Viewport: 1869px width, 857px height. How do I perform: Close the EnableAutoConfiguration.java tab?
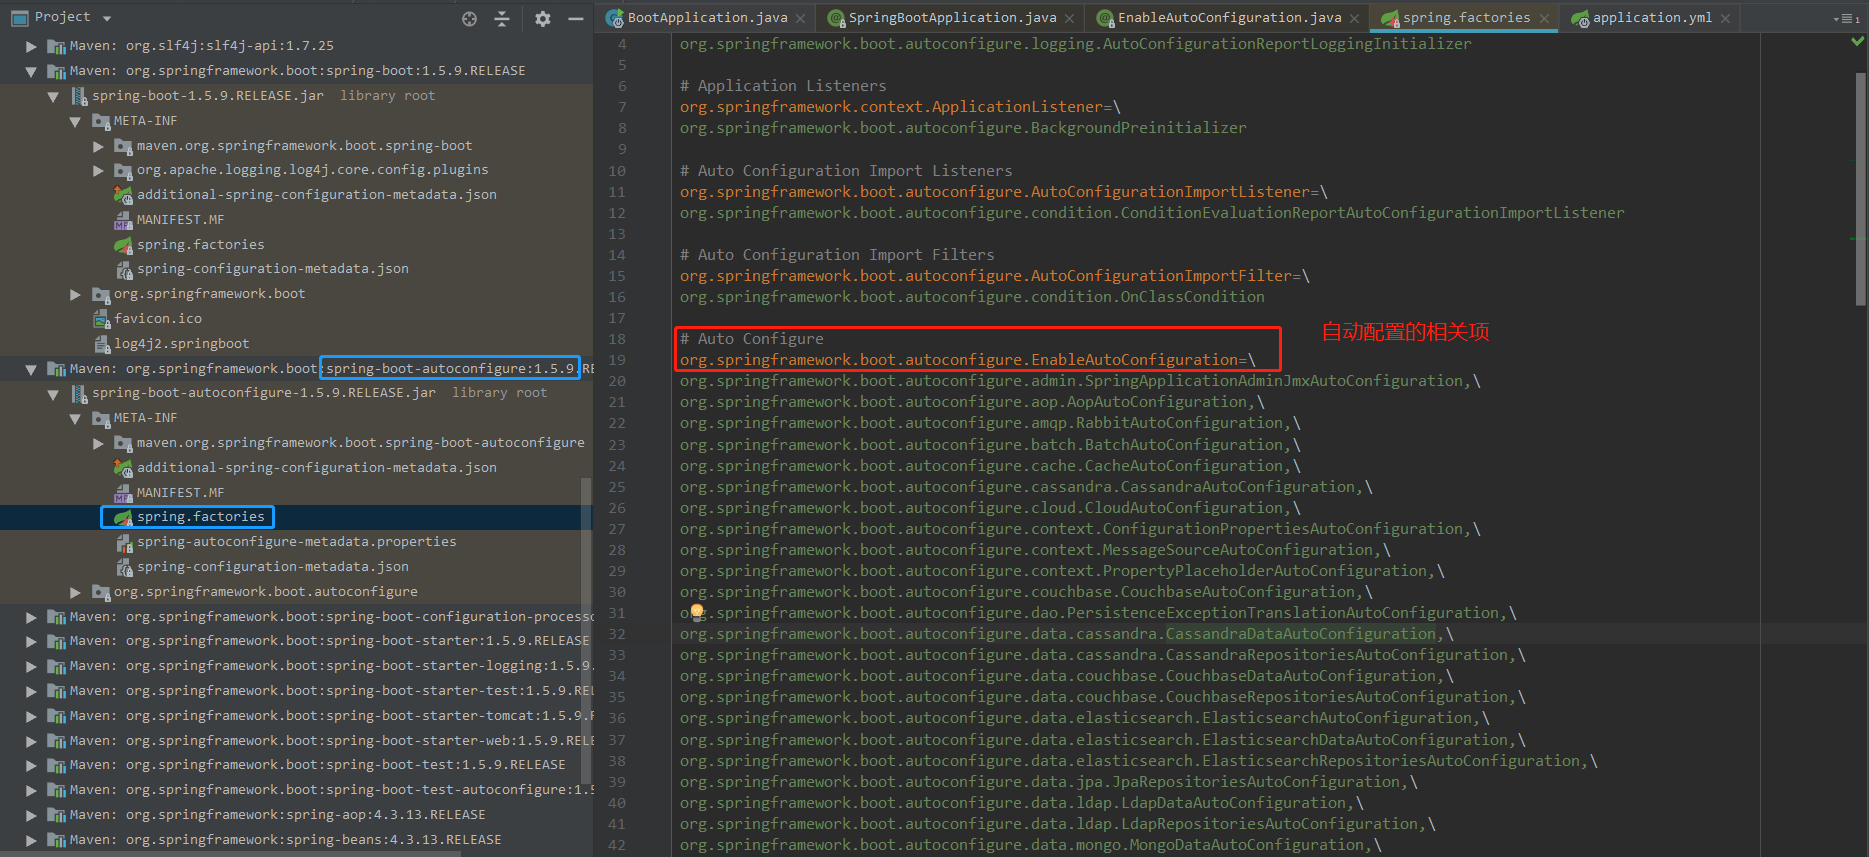point(1355,18)
